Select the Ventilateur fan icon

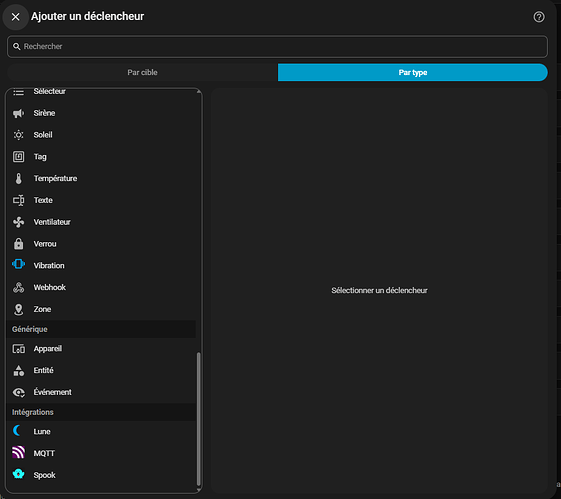pos(19,222)
